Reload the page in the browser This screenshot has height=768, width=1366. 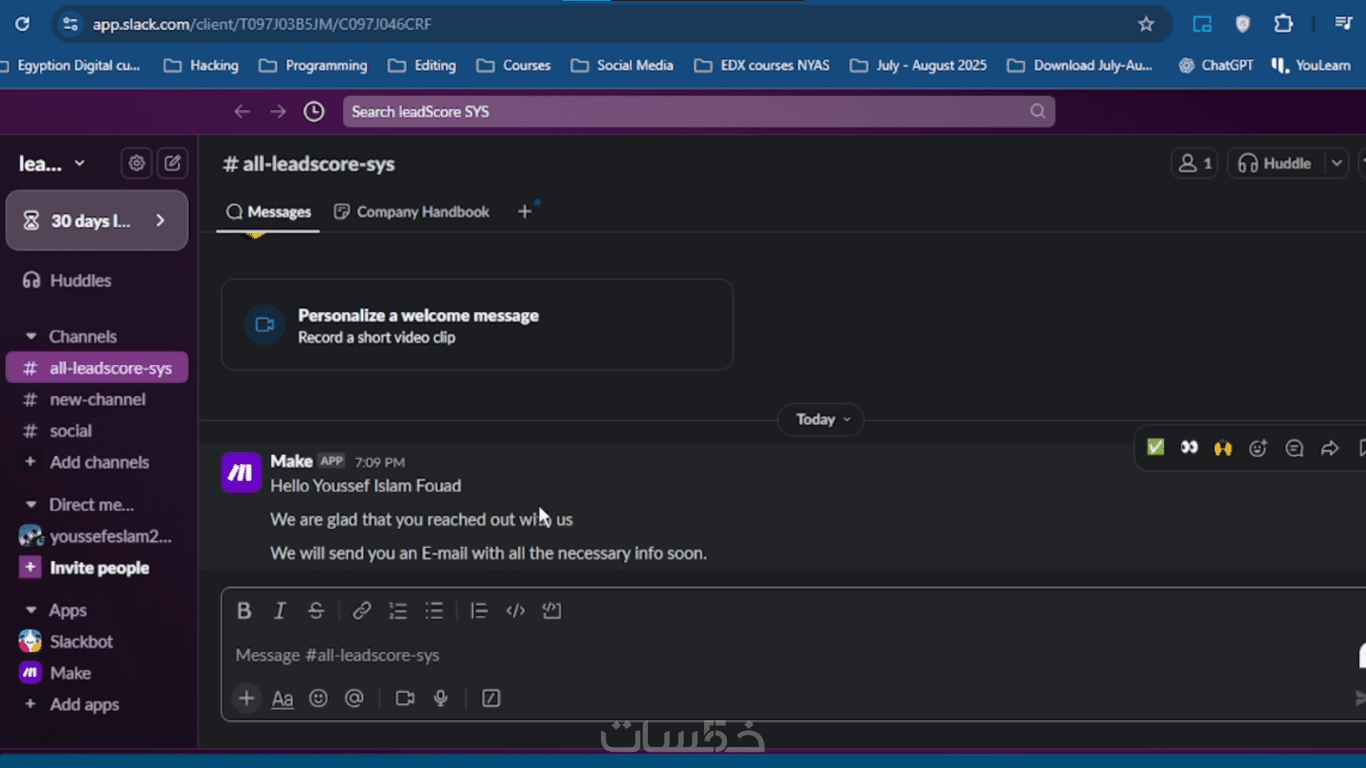point(22,24)
